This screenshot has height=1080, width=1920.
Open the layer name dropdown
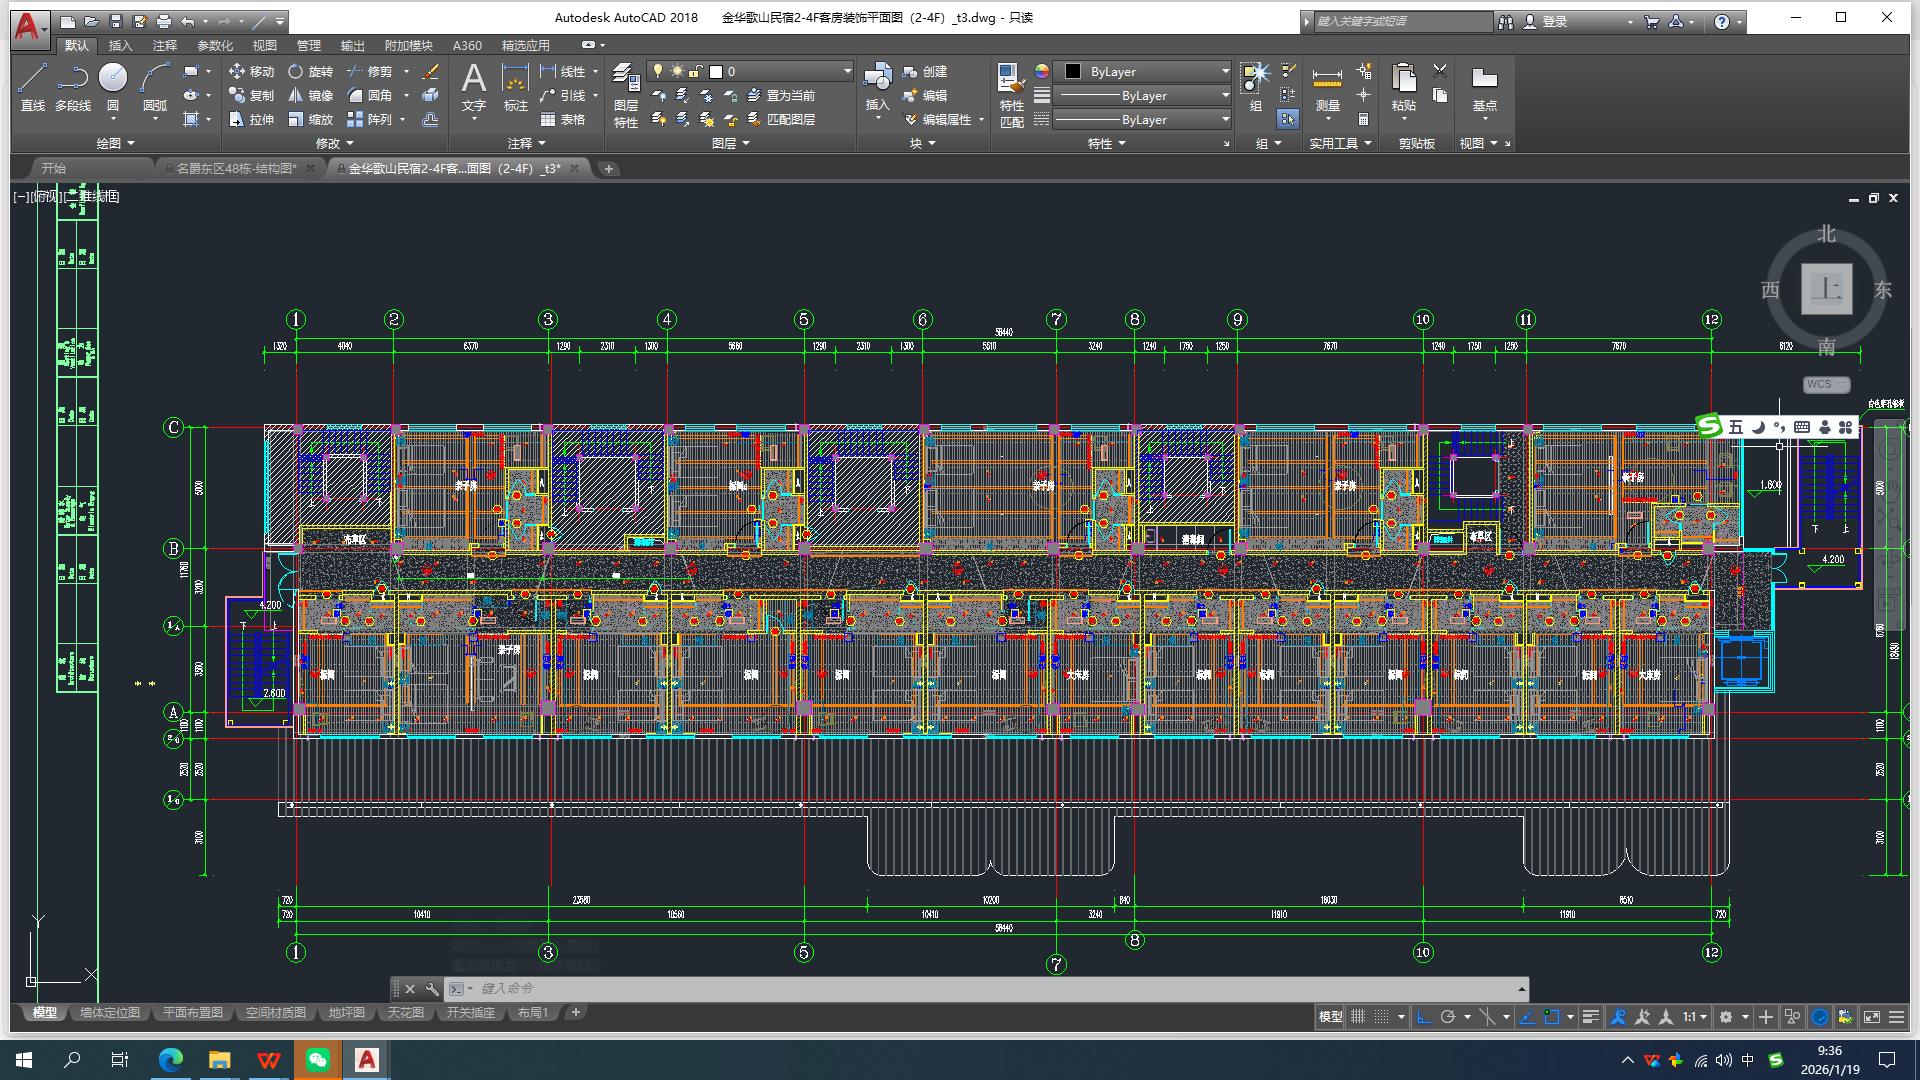(847, 71)
